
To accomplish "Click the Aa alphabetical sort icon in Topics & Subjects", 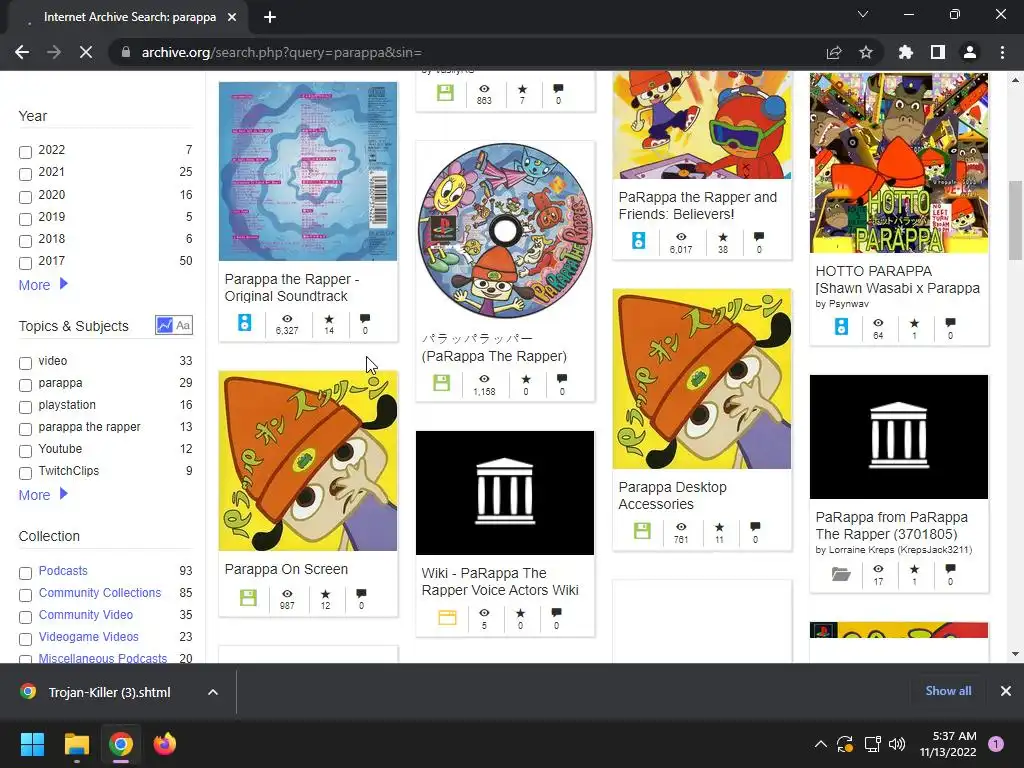I will [183, 325].
